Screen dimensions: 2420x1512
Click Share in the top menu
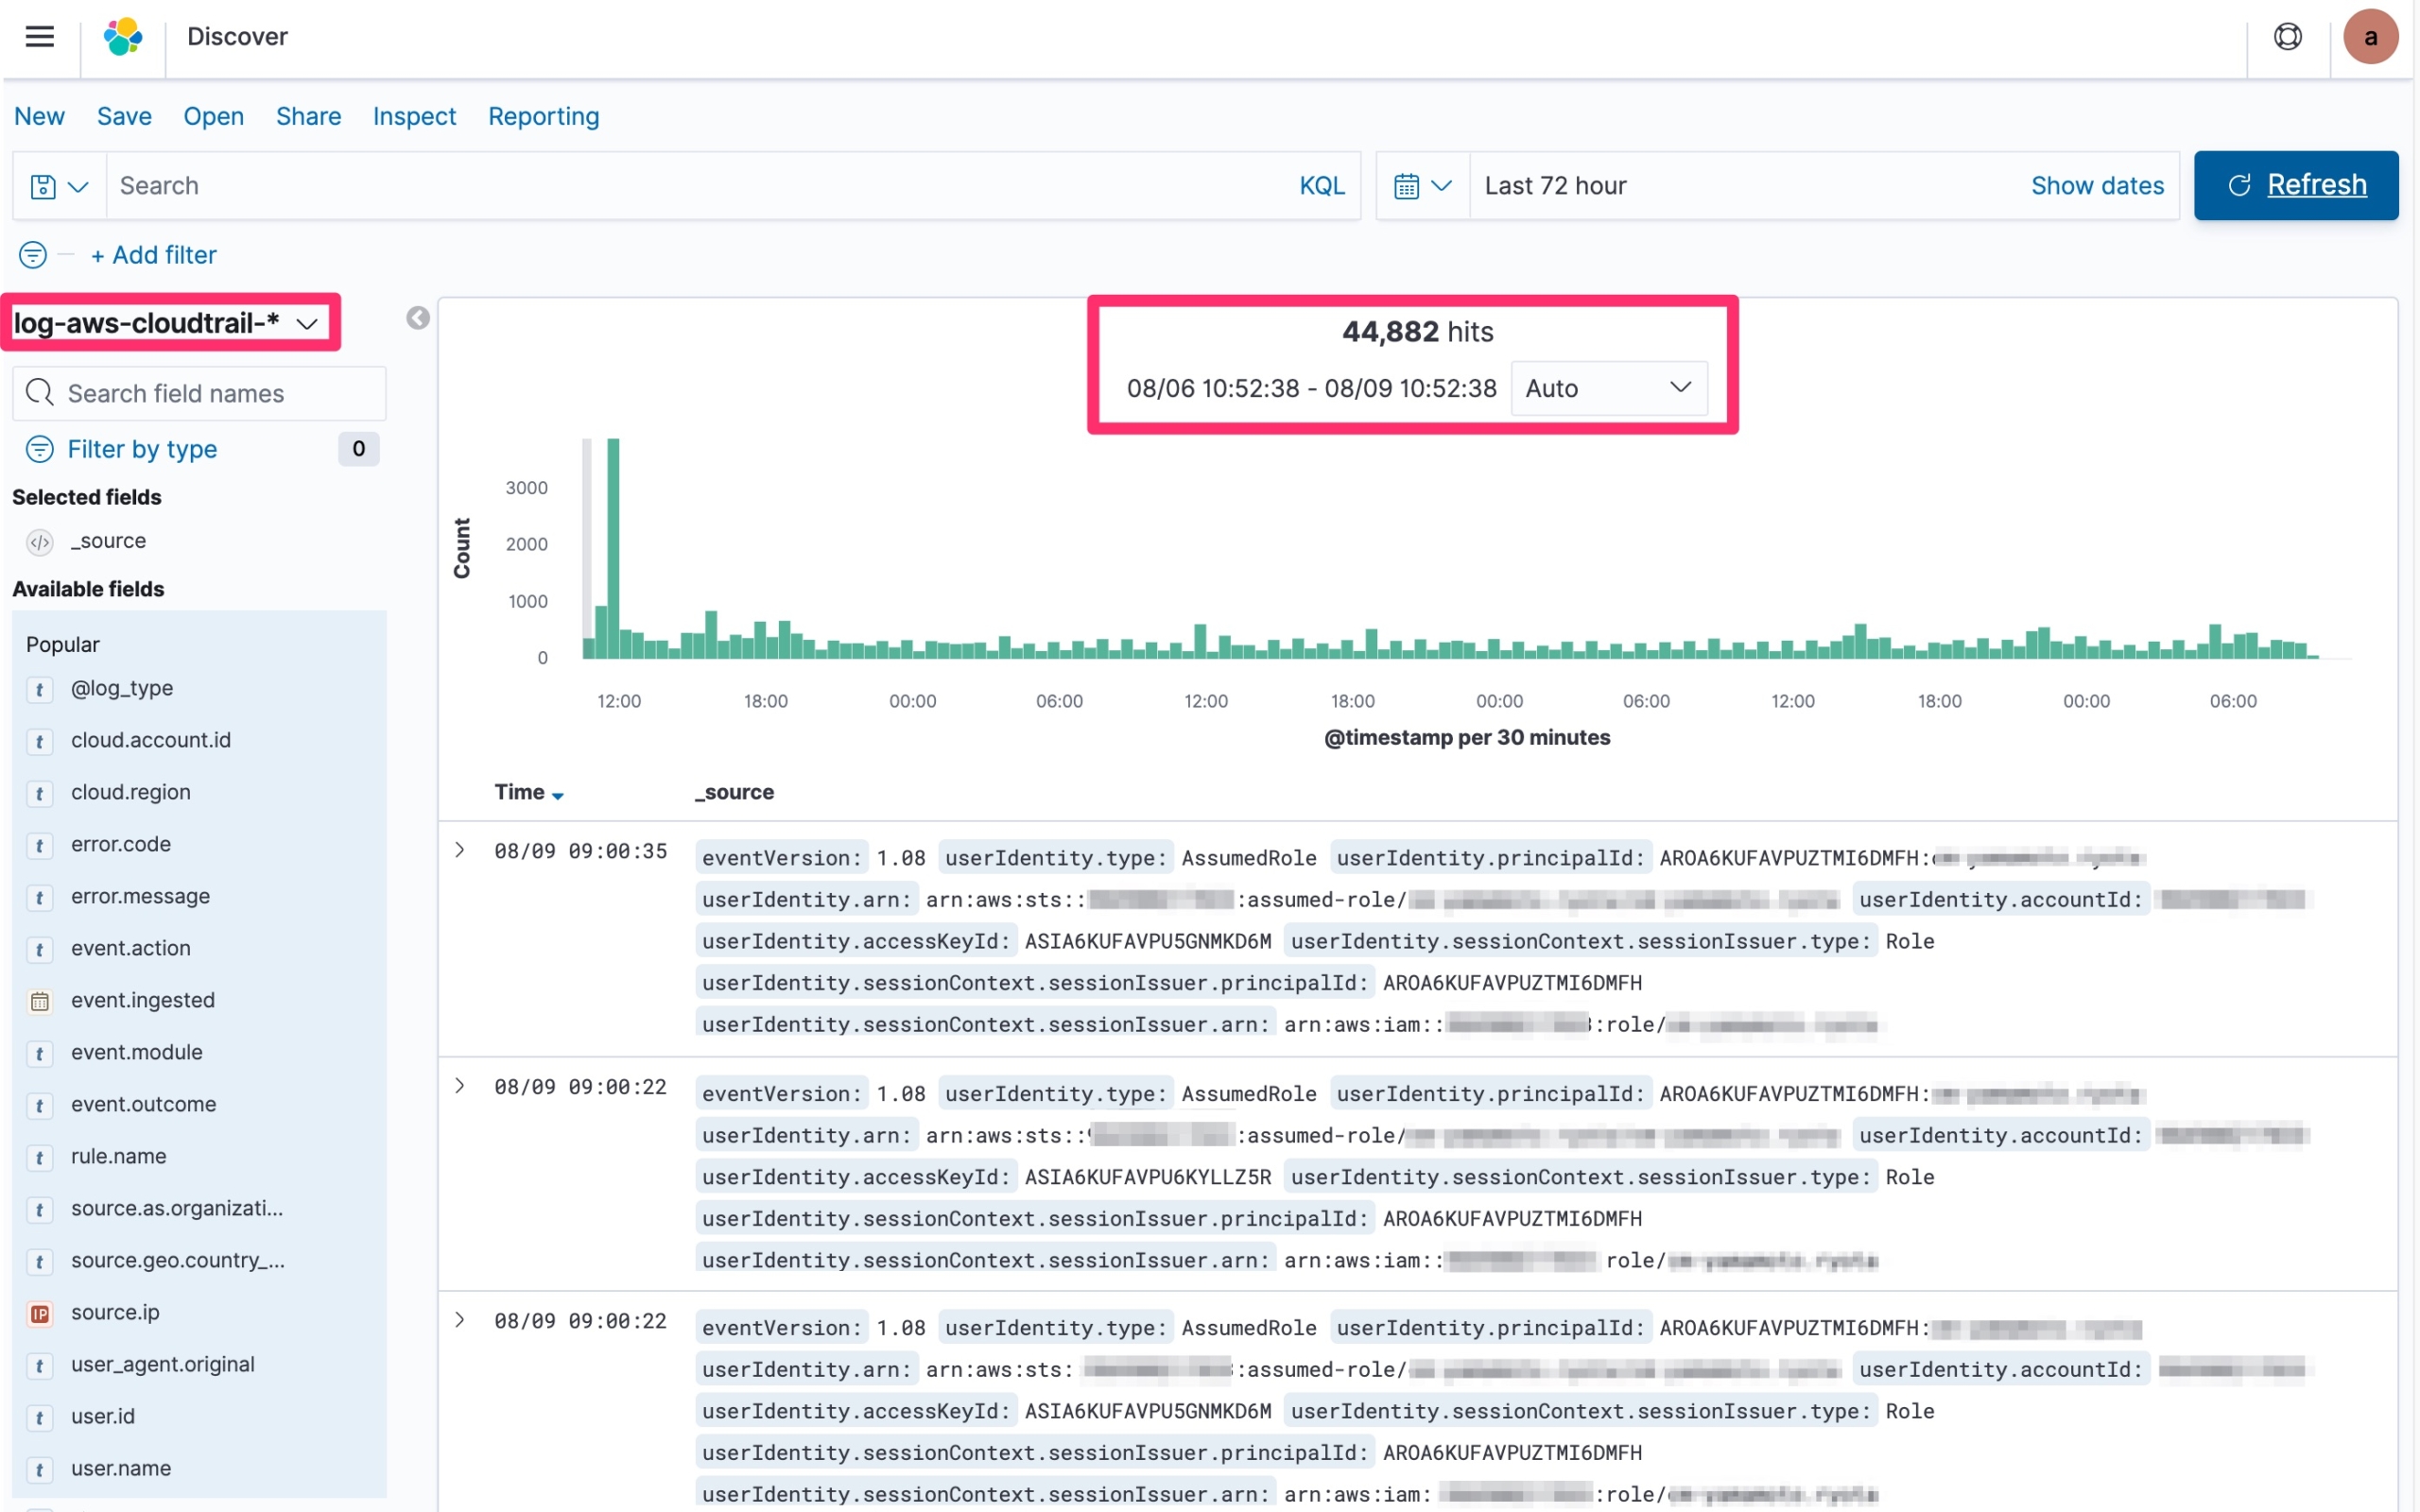[x=308, y=116]
